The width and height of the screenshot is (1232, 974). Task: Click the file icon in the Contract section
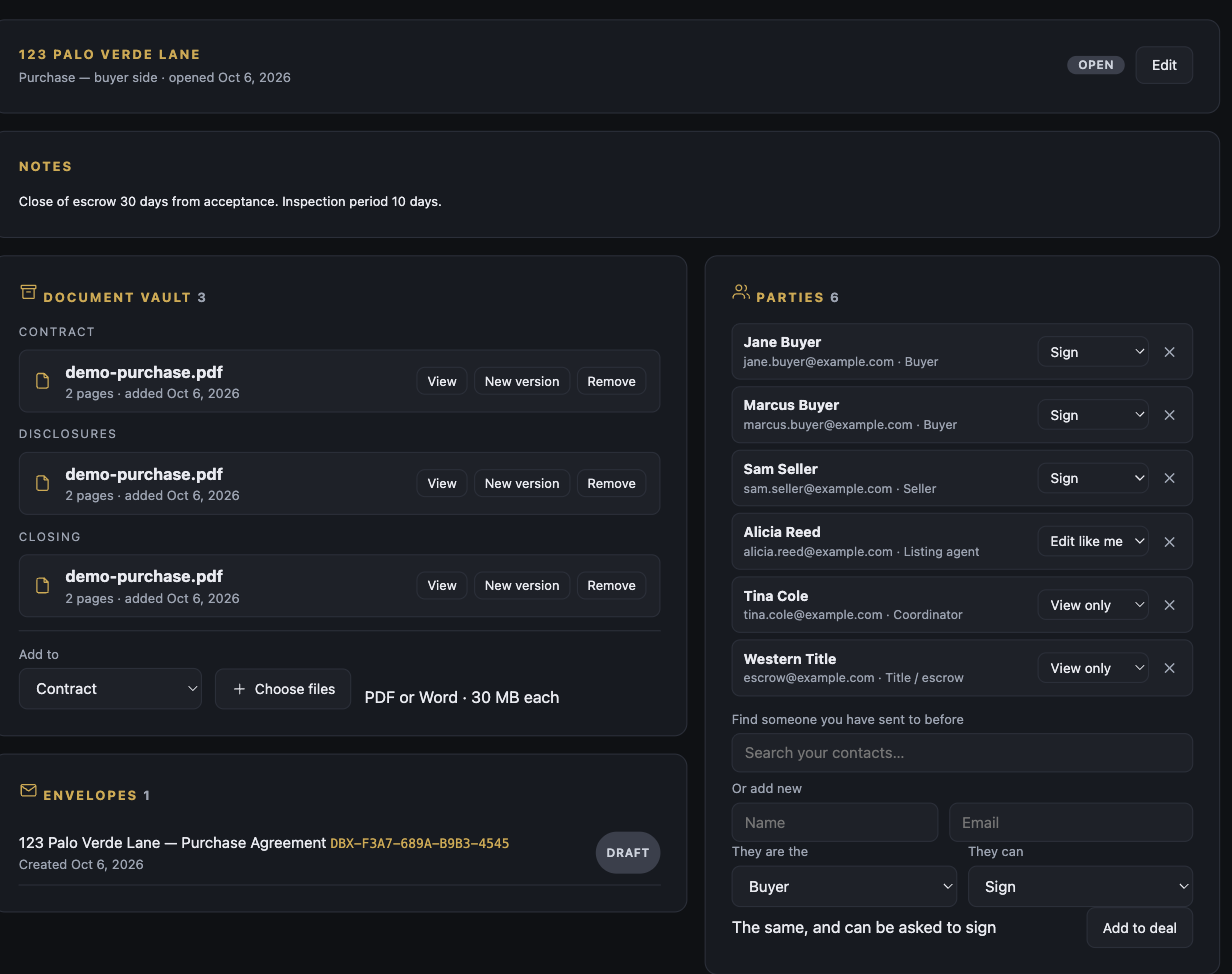42,381
